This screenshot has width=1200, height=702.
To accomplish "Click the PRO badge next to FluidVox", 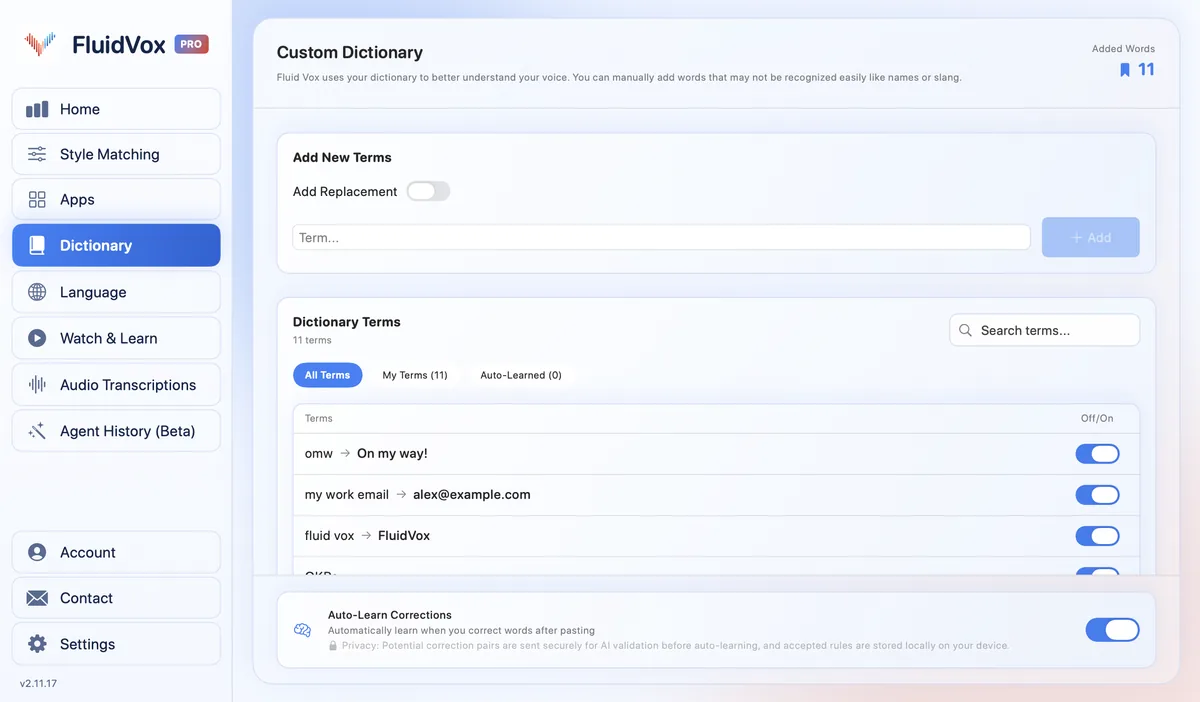I will [192, 44].
